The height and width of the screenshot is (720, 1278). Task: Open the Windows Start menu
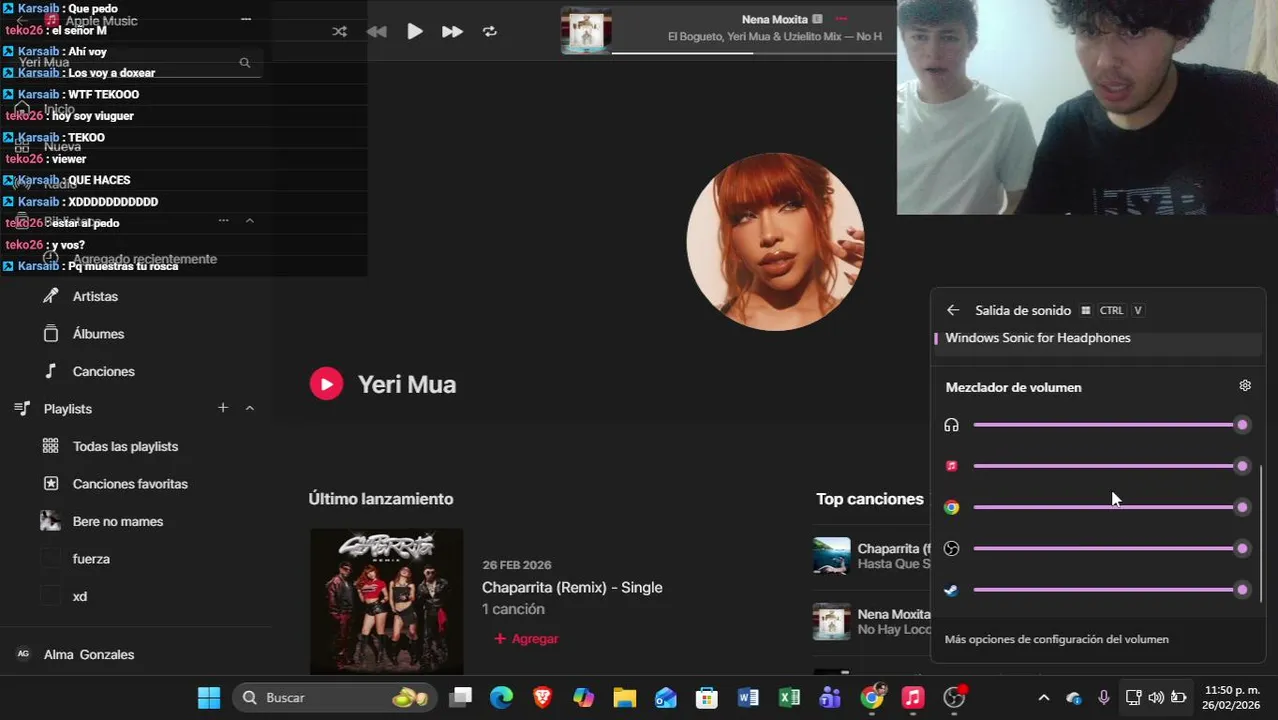(x=209, y=697)
